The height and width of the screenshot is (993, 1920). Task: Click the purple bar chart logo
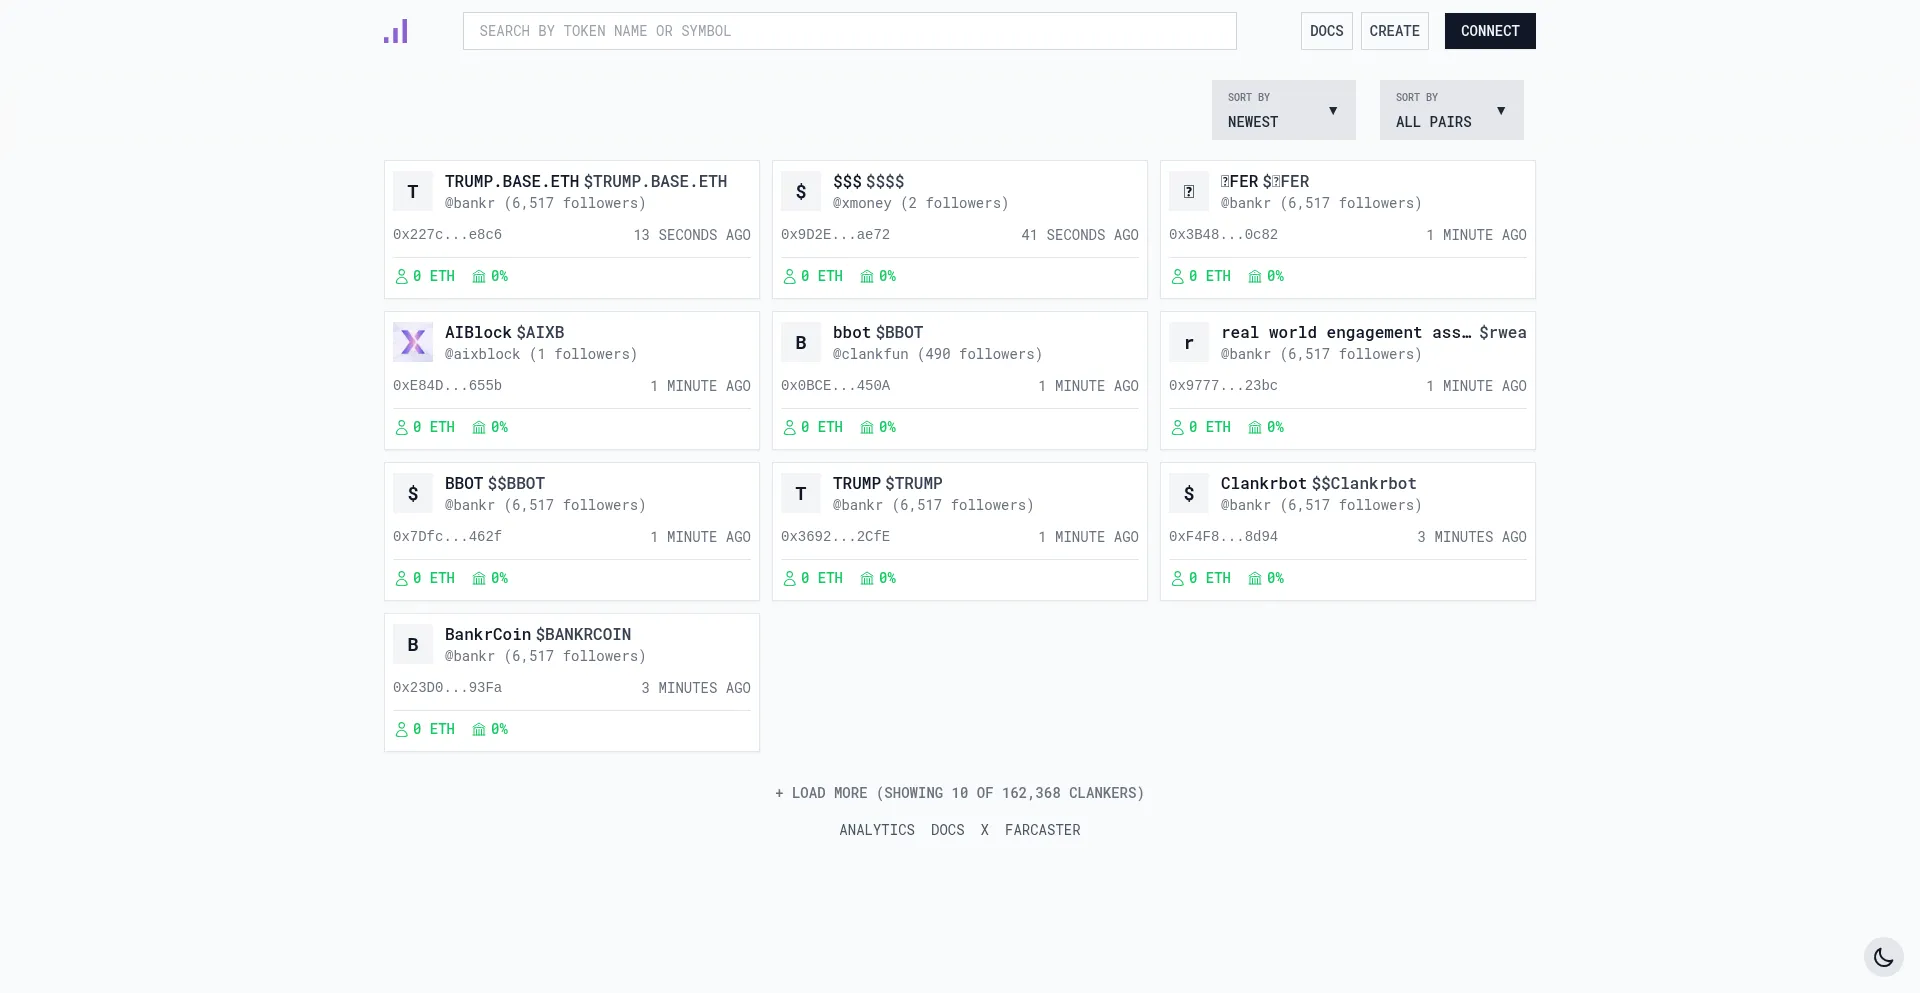[396, 31]
